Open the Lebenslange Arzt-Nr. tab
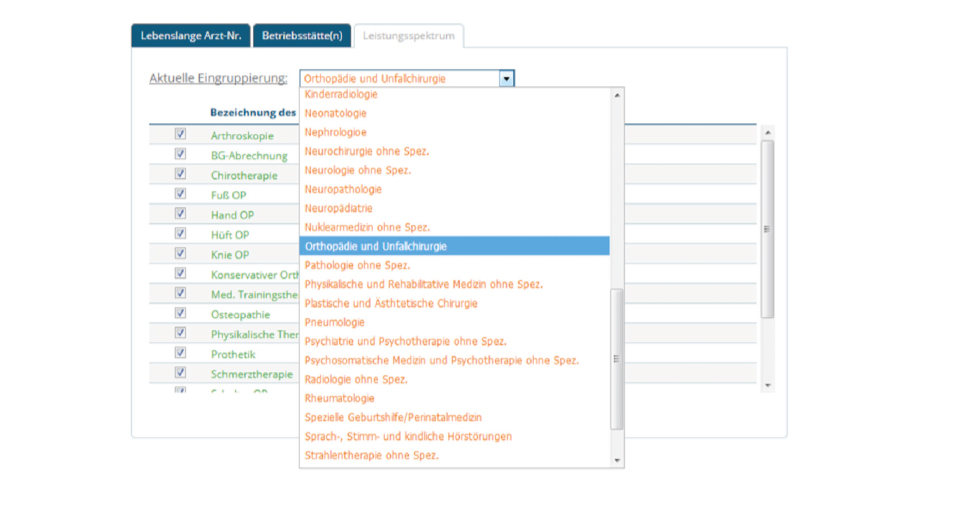Image resolution: width=980 pixels, height=525 pixels. (x=190, y=36)
